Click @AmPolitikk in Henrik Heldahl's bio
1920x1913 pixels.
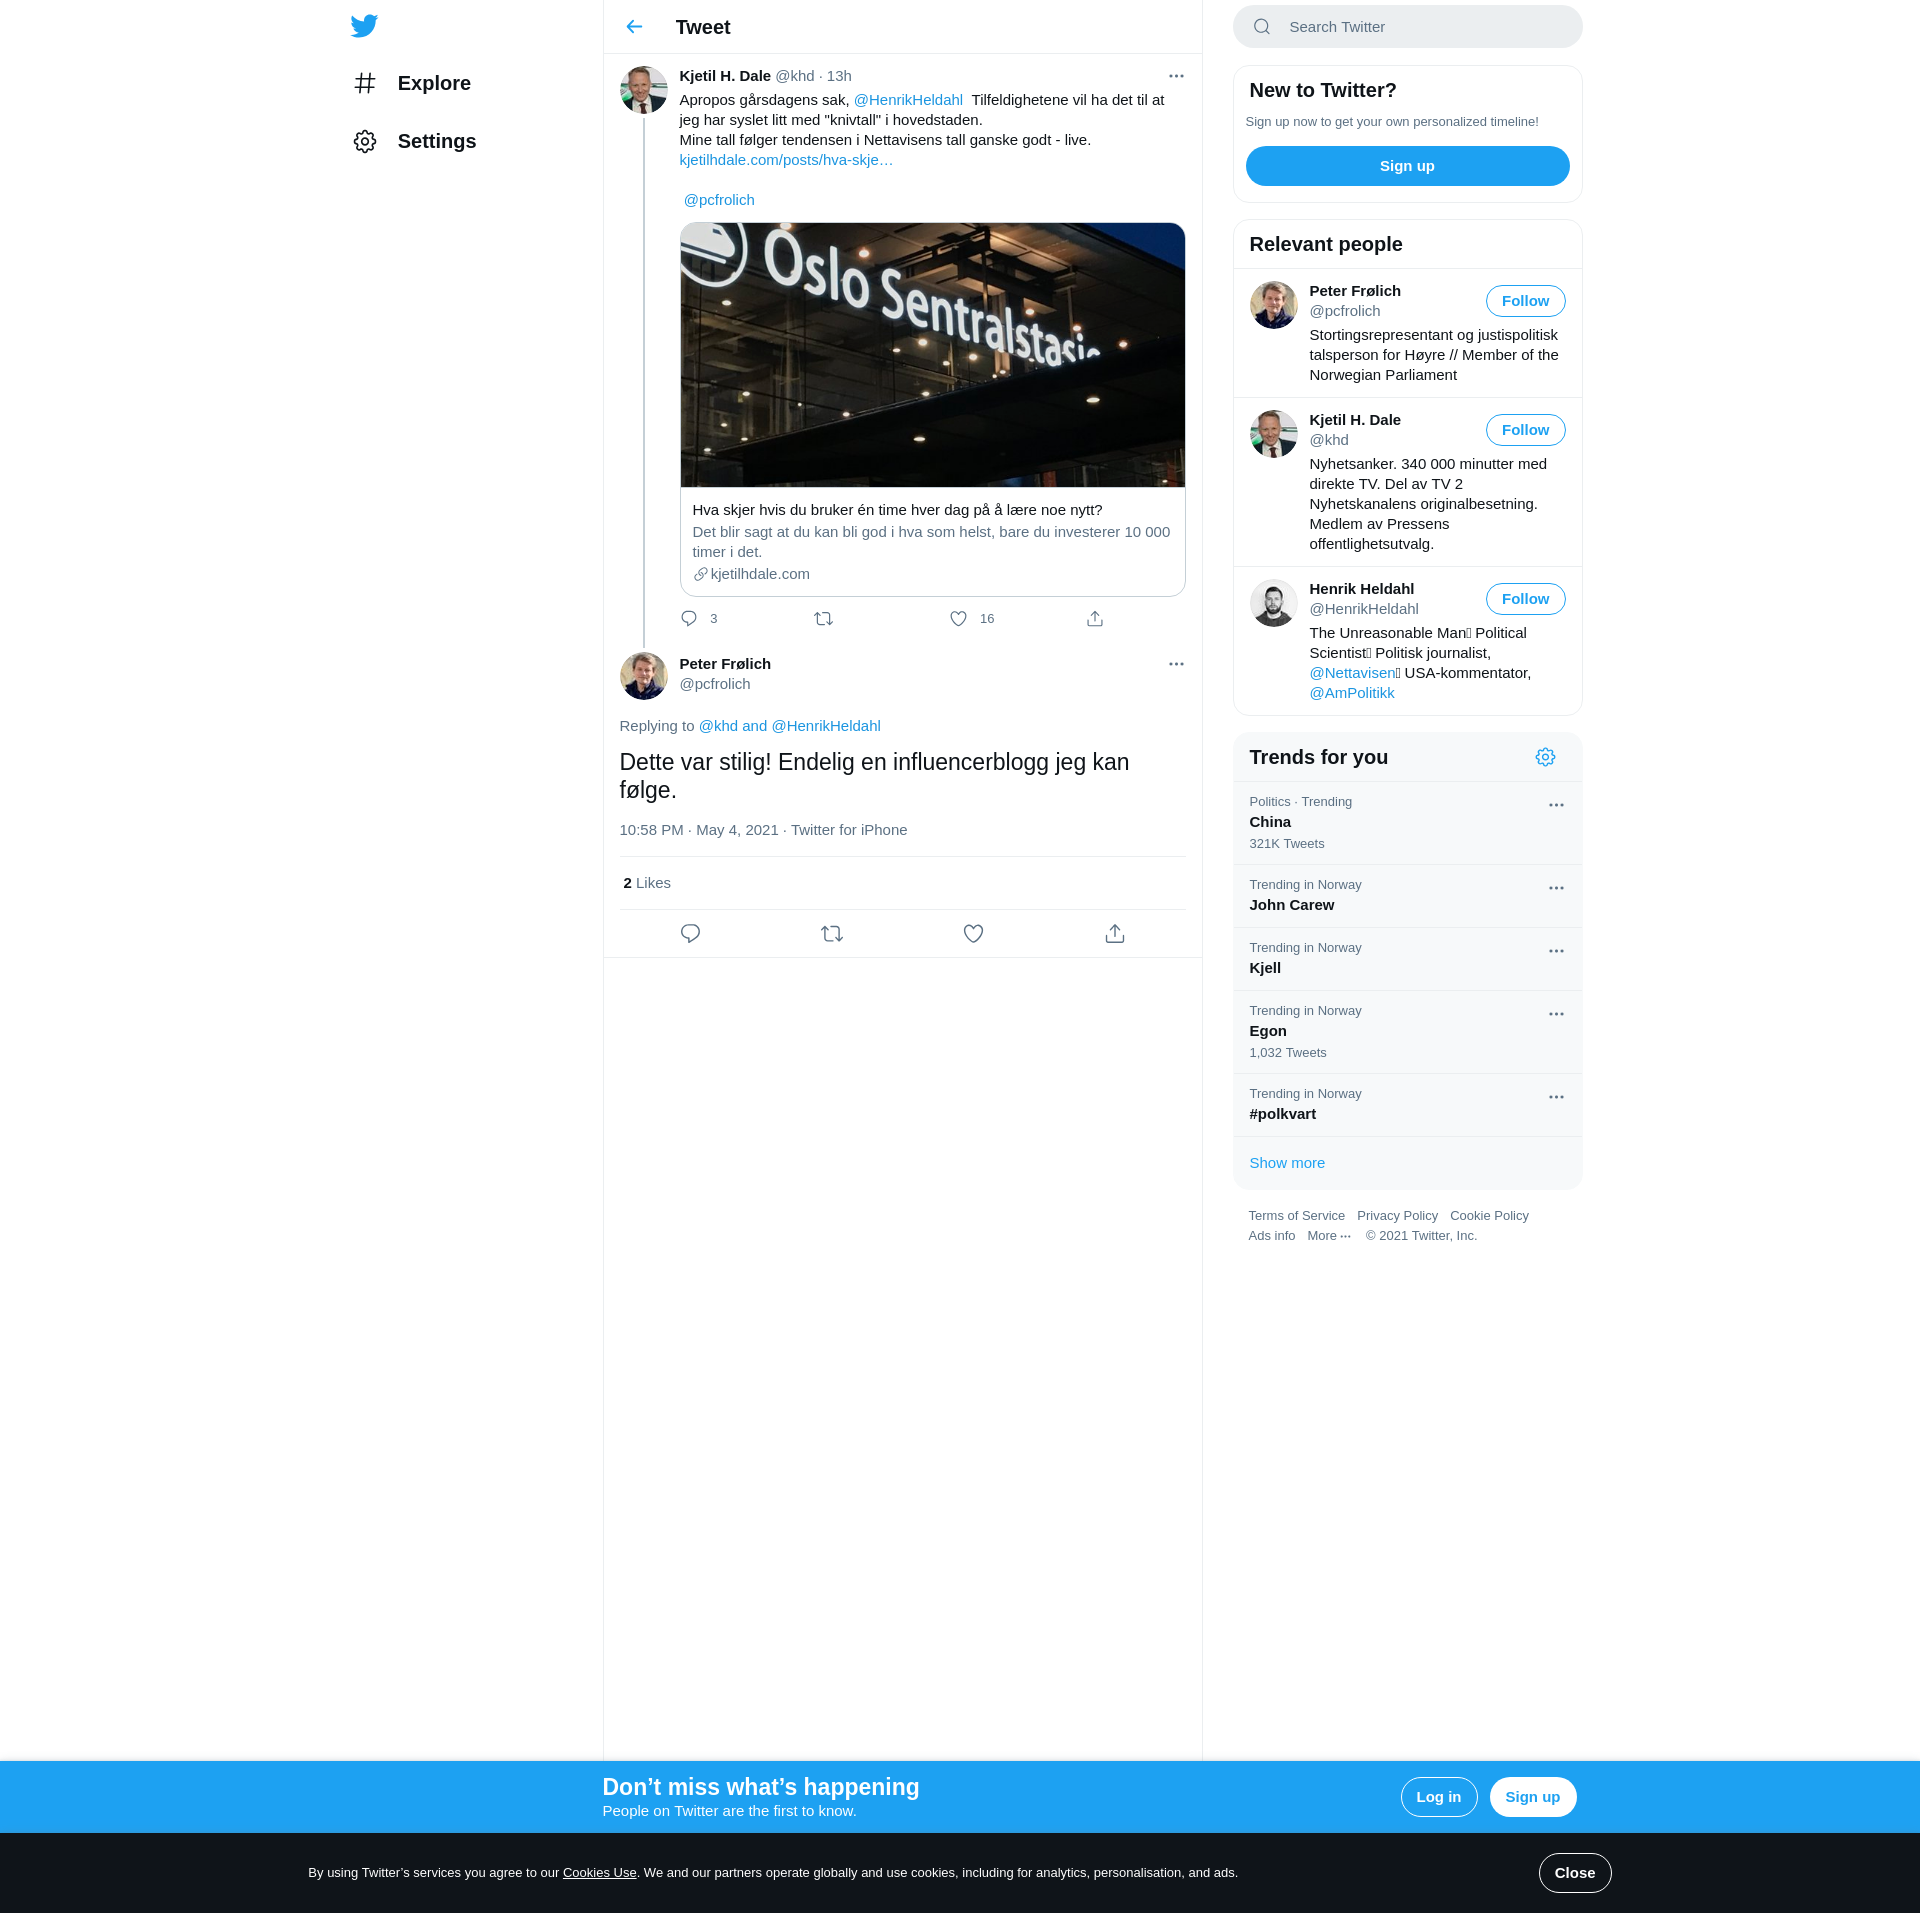tap(1352, 693)
